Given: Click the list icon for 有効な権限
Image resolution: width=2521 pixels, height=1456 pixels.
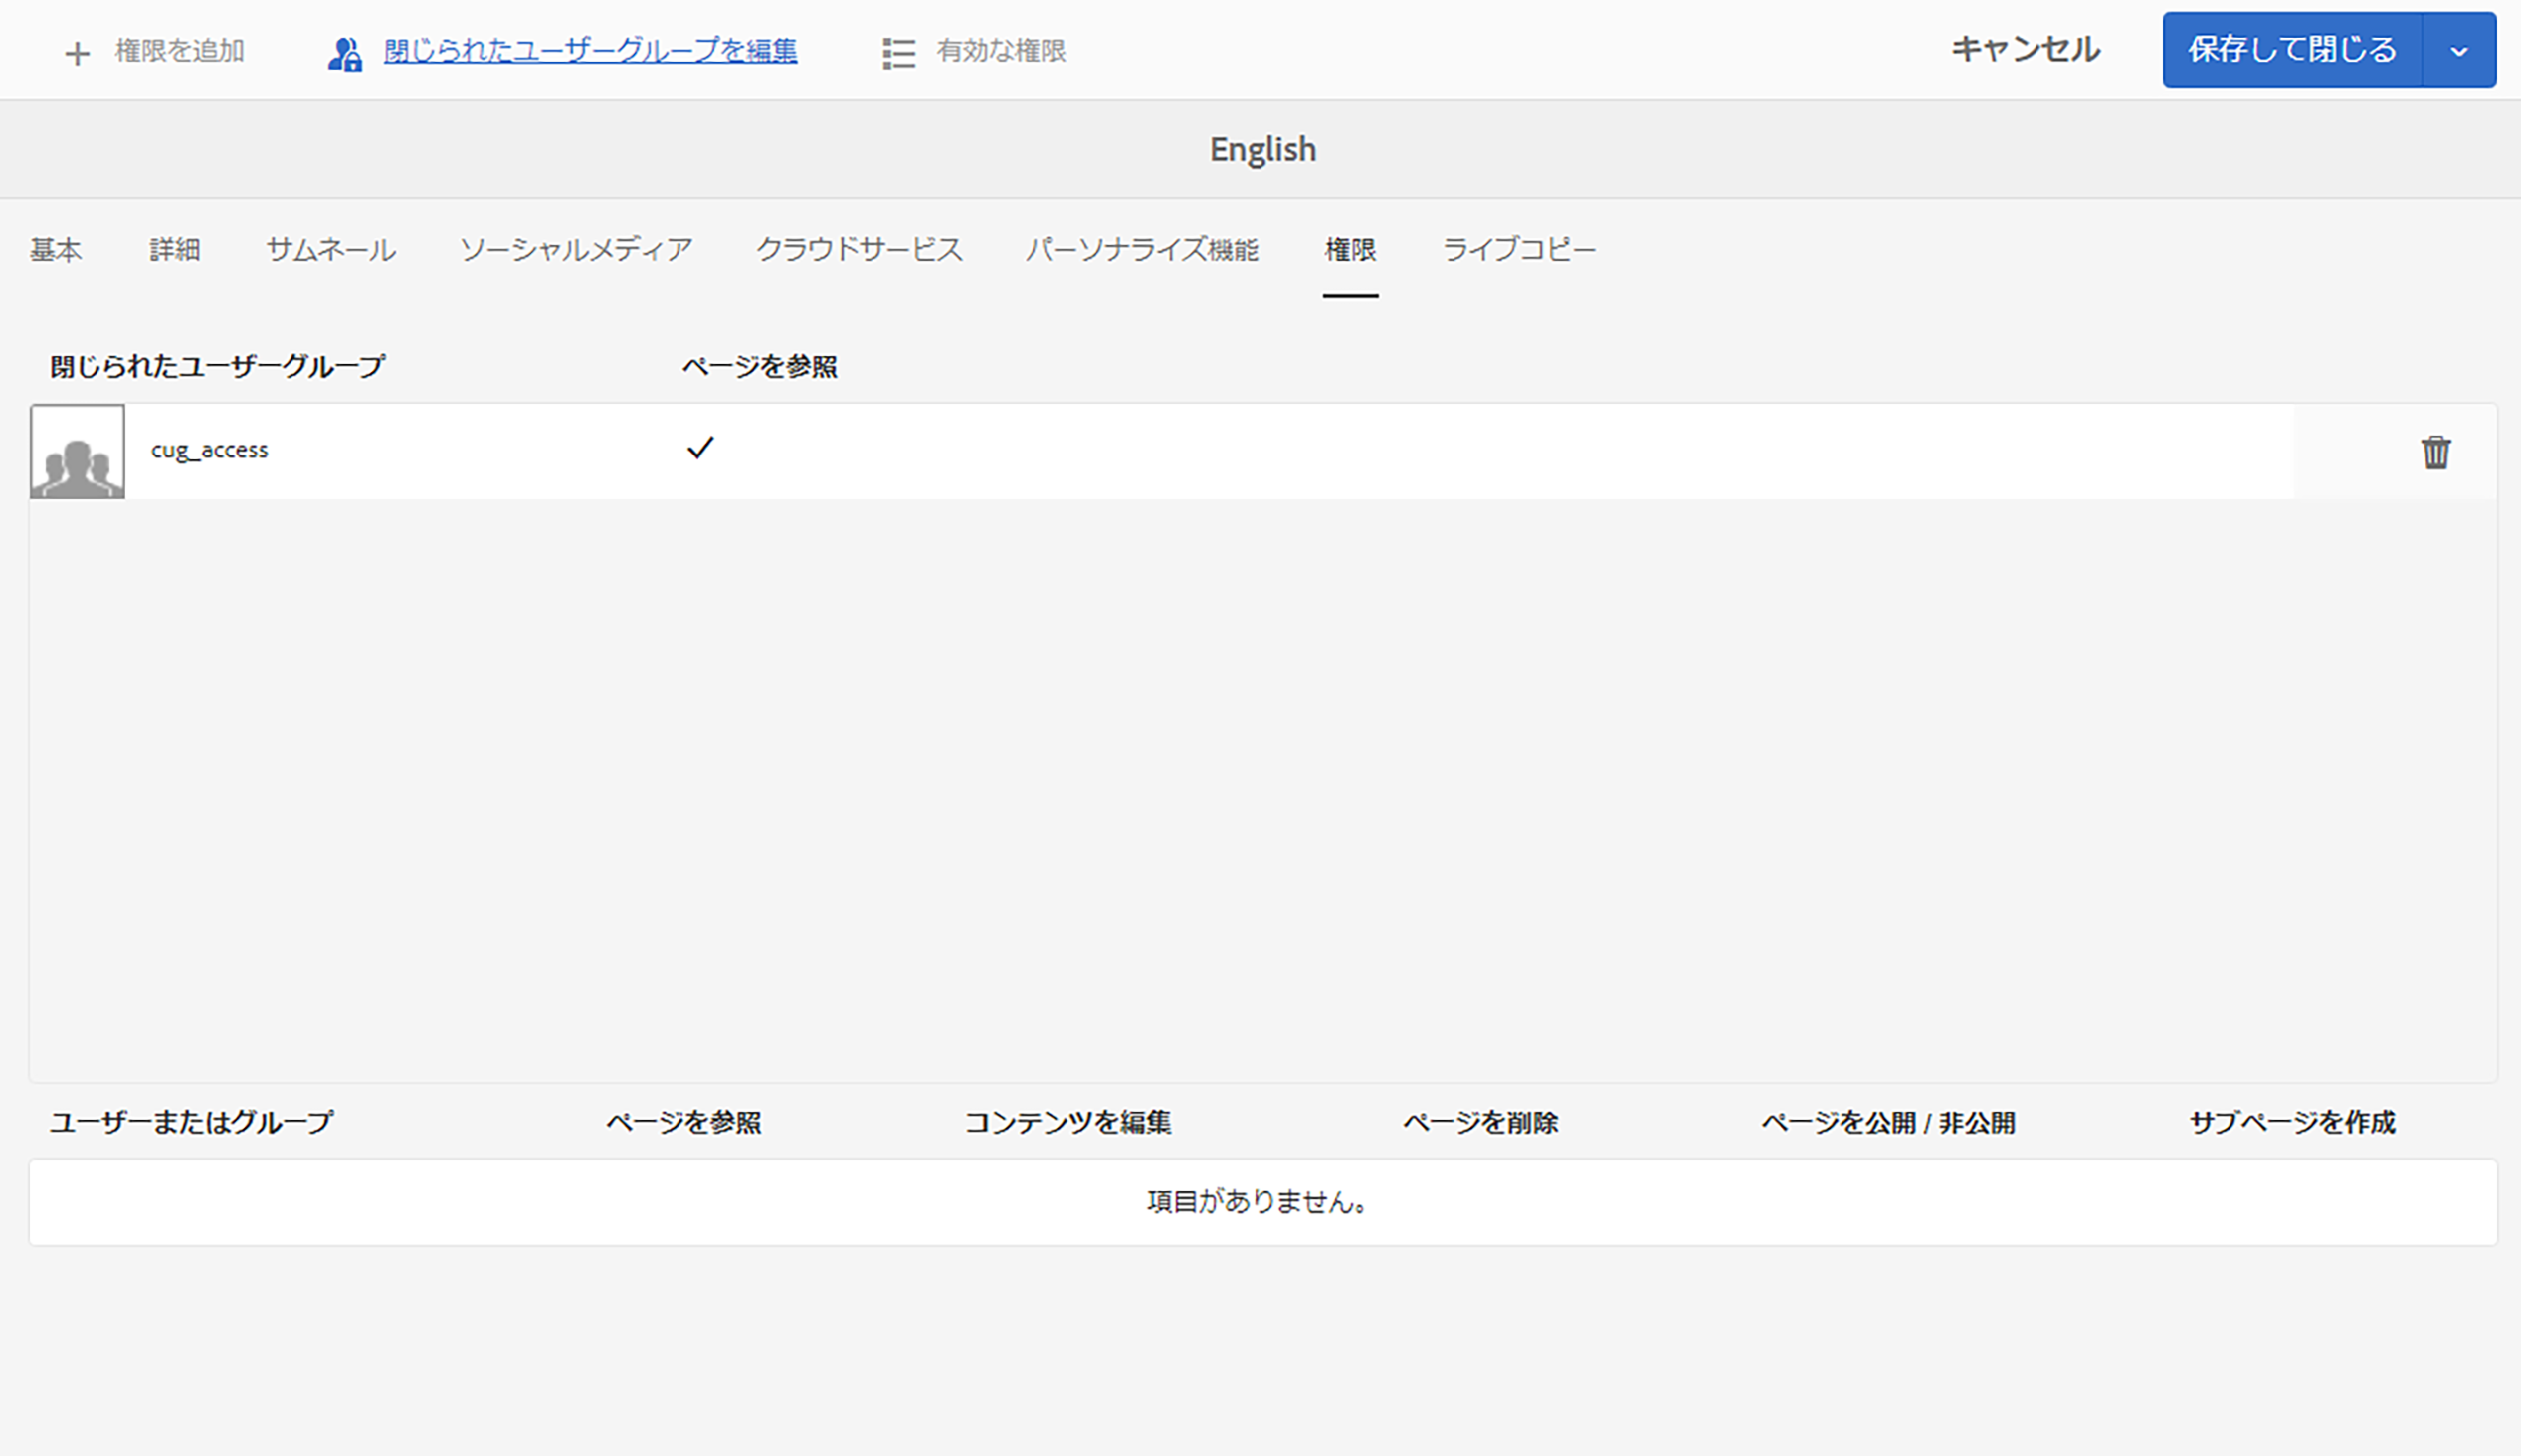Looking at the screenshot, I should pyautogui.click(x=899, y=53).
